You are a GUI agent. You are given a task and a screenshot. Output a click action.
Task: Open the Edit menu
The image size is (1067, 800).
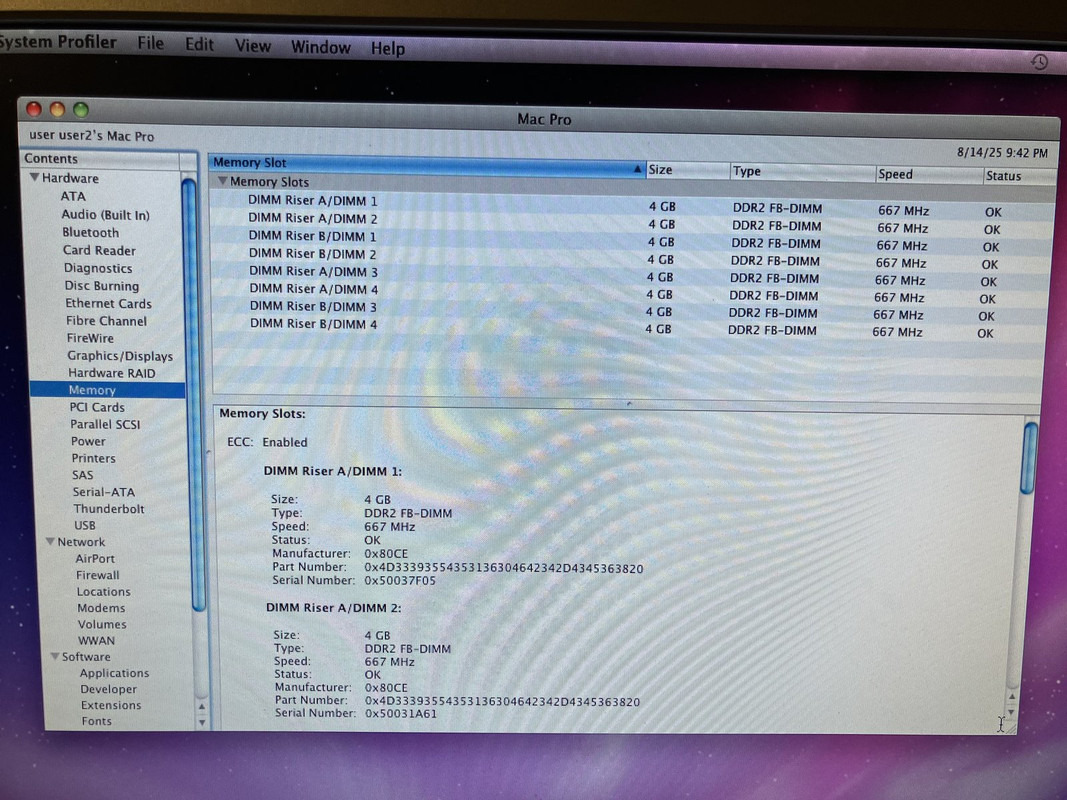click(199, 45)
